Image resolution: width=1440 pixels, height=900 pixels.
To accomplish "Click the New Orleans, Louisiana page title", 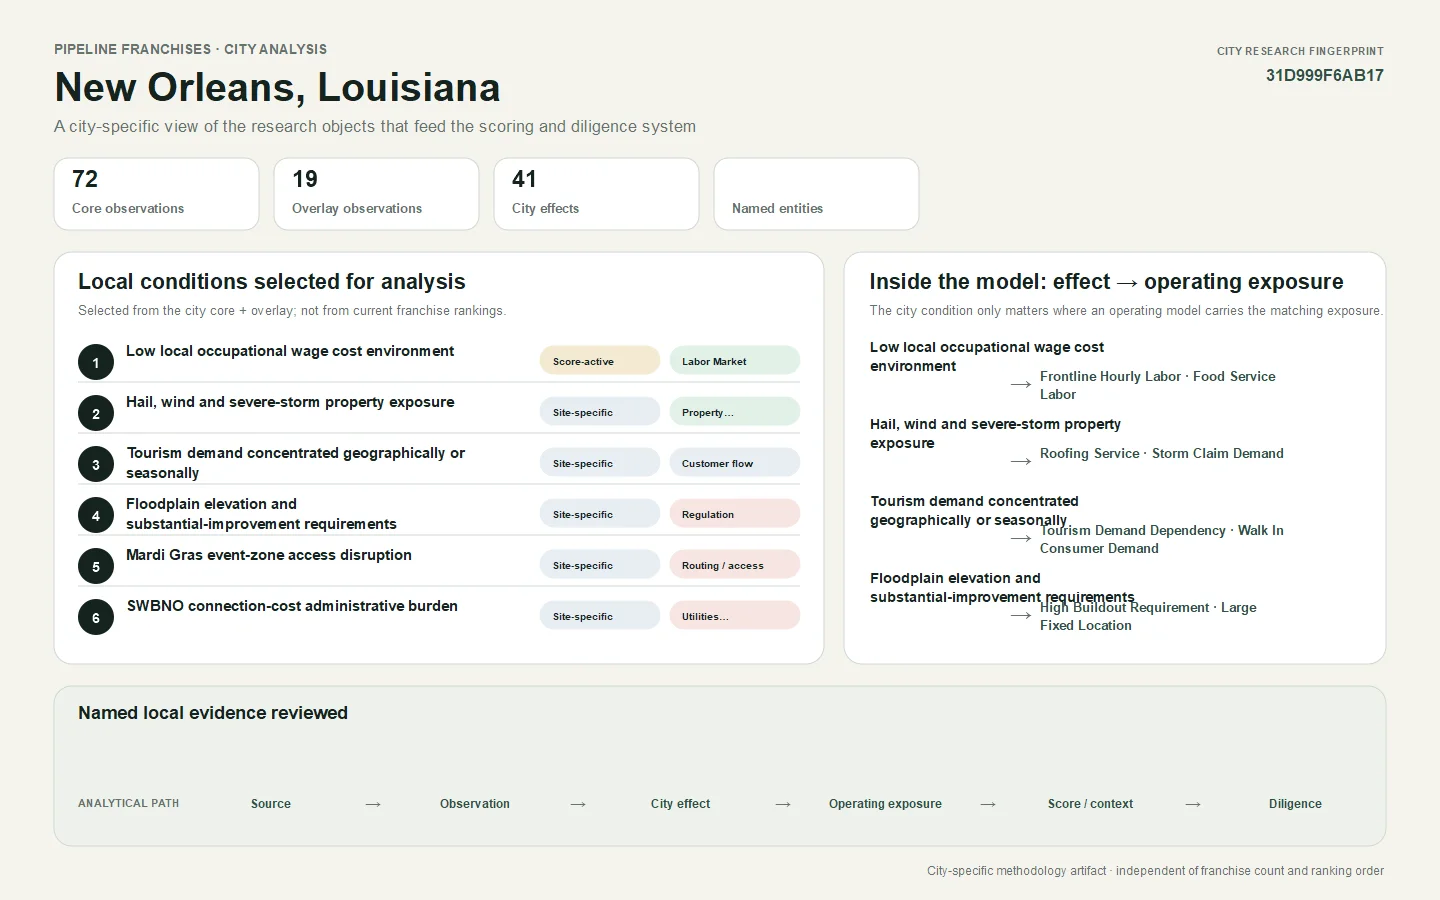I will tap(277, 88).
